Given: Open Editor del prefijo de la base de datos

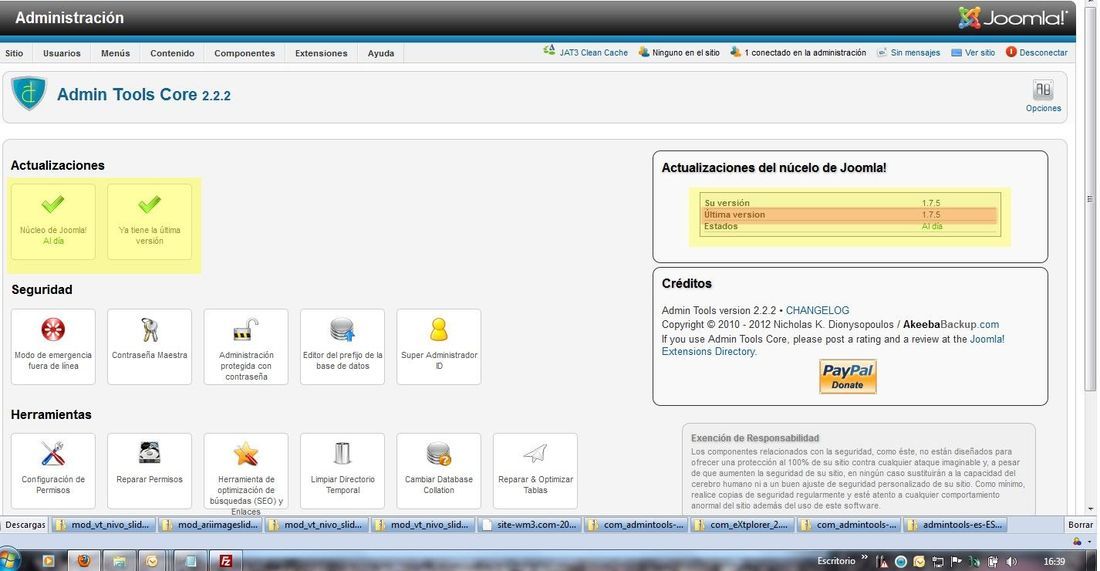Looking at the screenshot, I should [x=342, y=347].
